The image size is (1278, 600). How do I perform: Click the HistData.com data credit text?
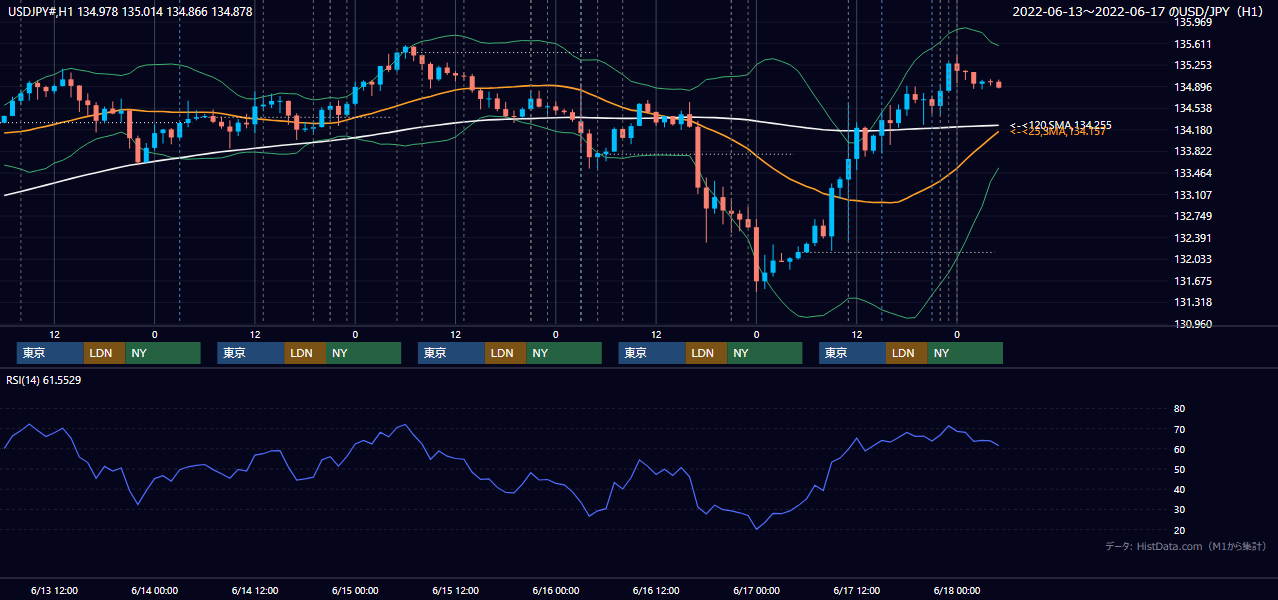[x=1186, y=546]
